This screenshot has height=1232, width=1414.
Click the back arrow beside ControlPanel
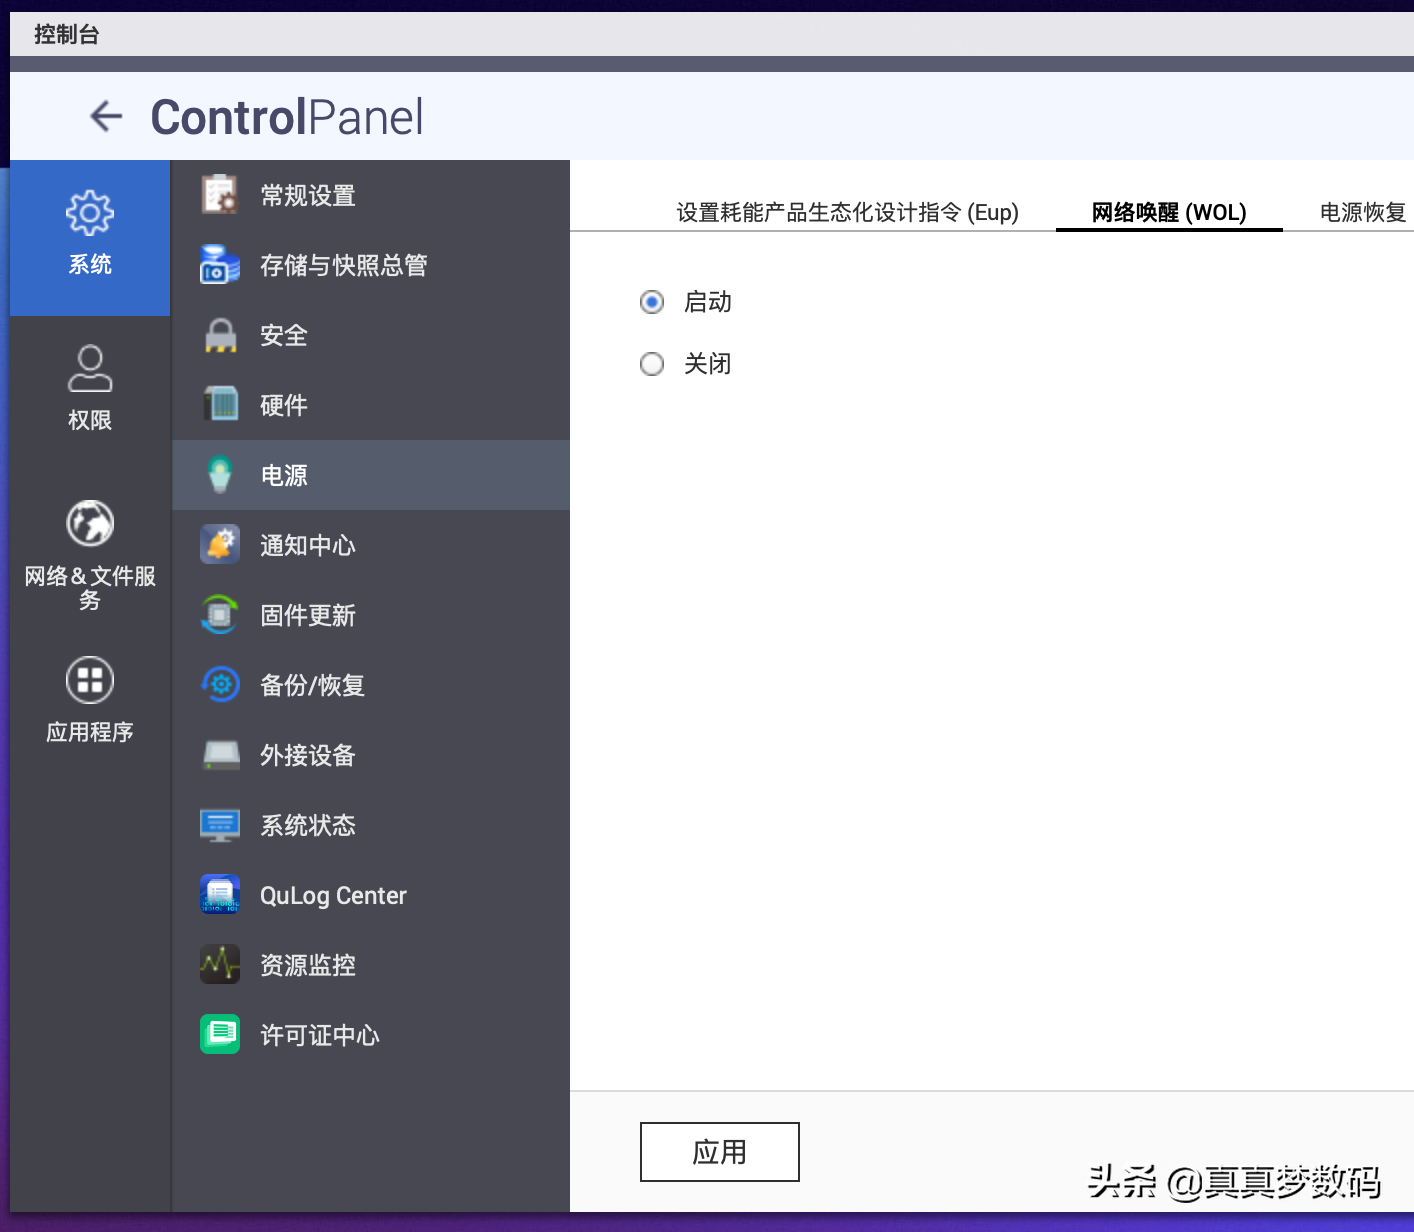point(106,117)
